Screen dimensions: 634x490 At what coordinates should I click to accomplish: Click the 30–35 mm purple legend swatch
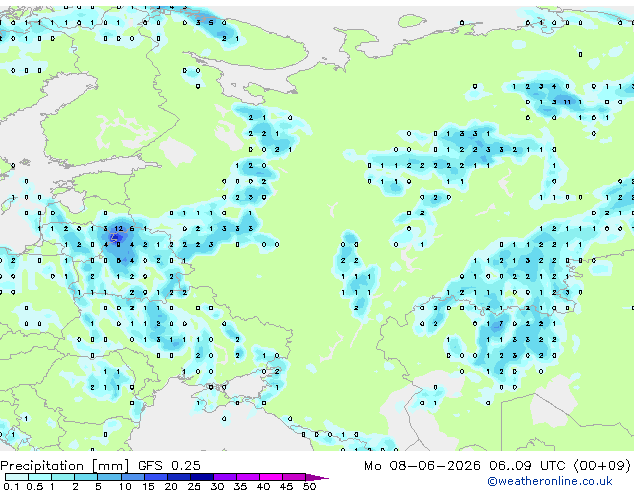[x=224, y=477]
